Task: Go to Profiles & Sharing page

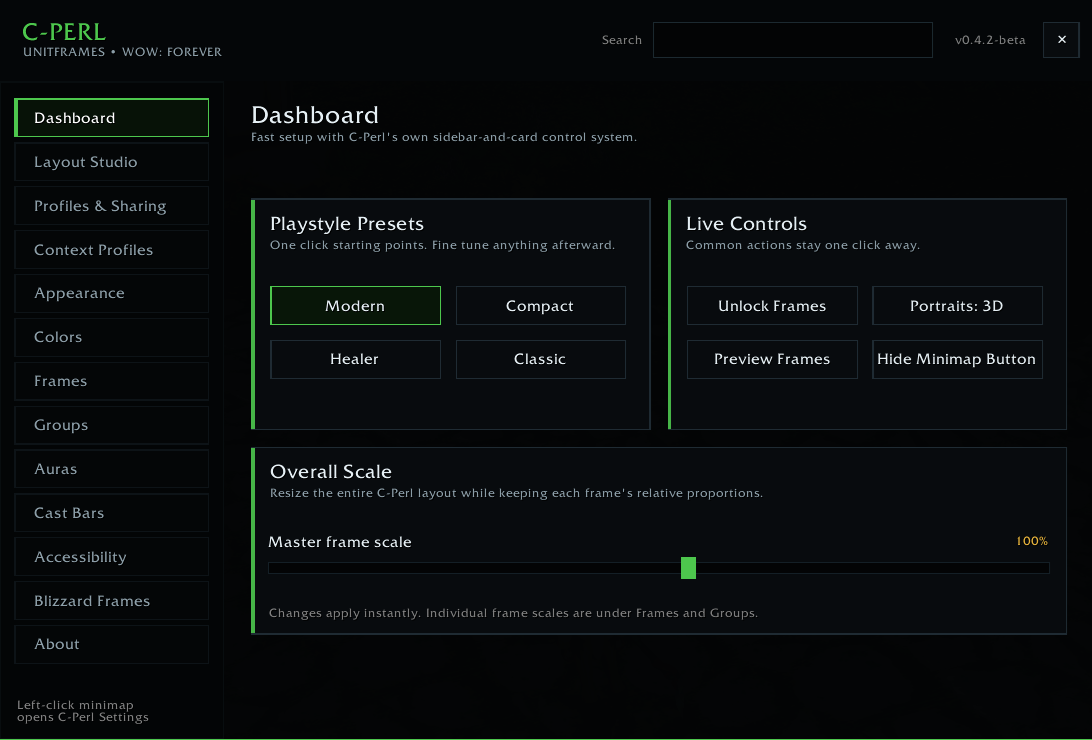Action: pos(111,205)
